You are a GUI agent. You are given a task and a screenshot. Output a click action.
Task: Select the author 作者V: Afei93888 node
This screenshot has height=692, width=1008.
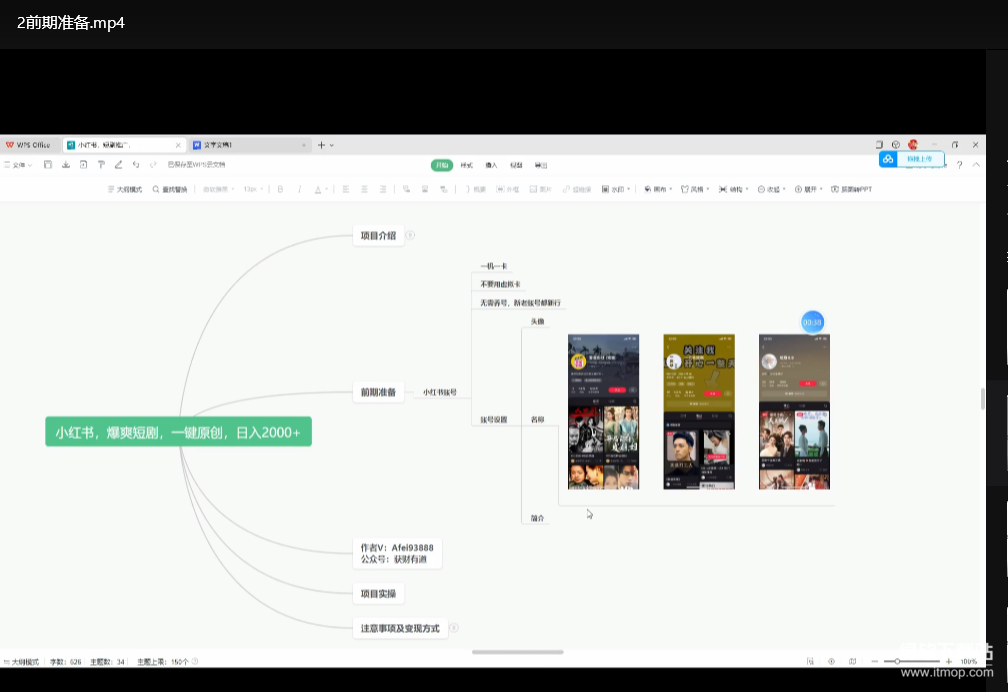click(x=397, y=553)
